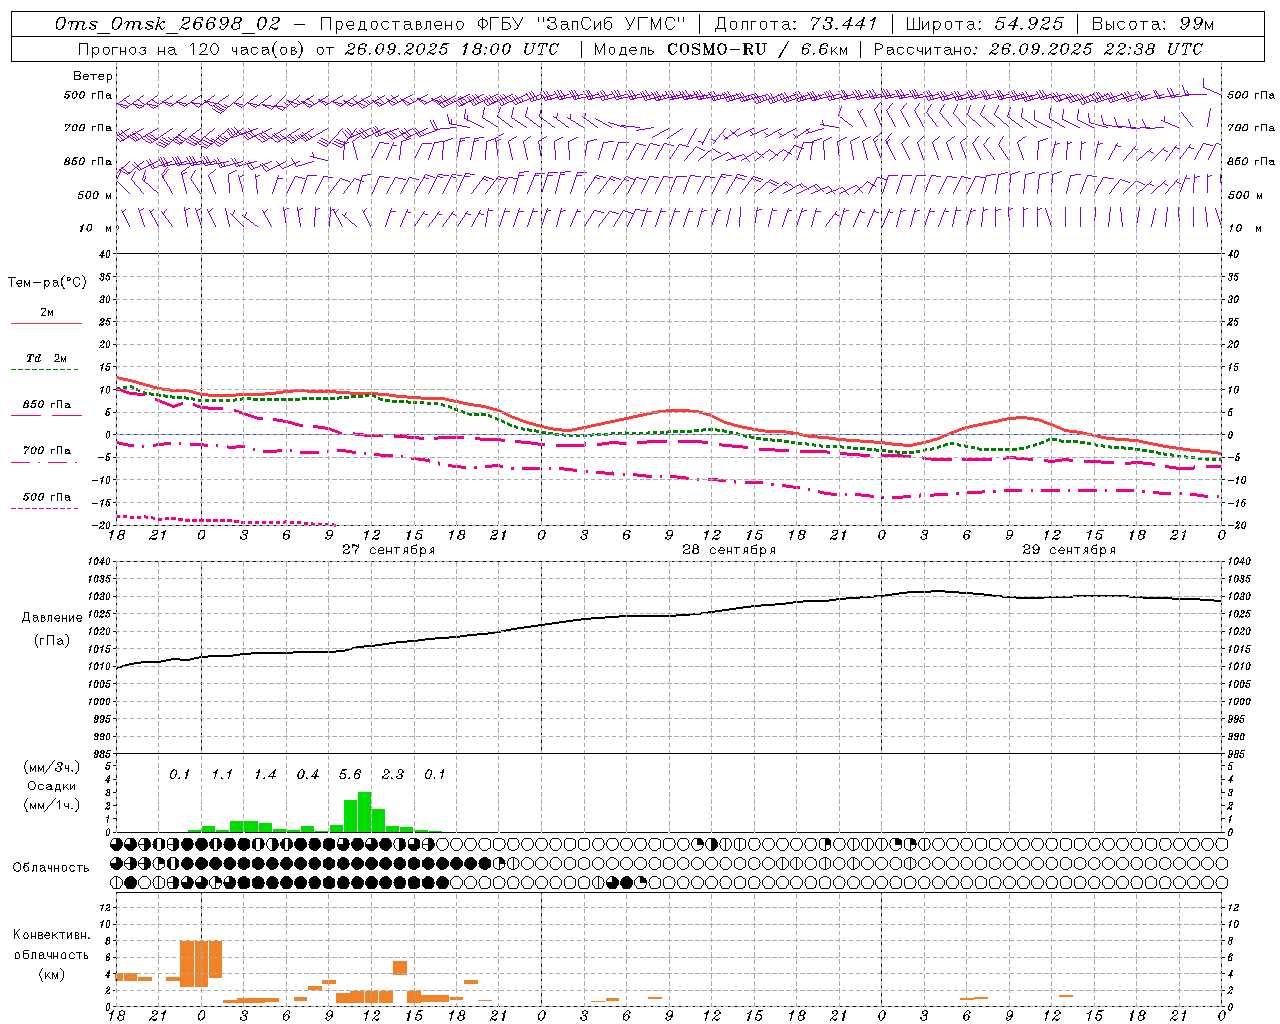Select the 2м temperature legend entry
The image size is (1280, 1024).
47,313
